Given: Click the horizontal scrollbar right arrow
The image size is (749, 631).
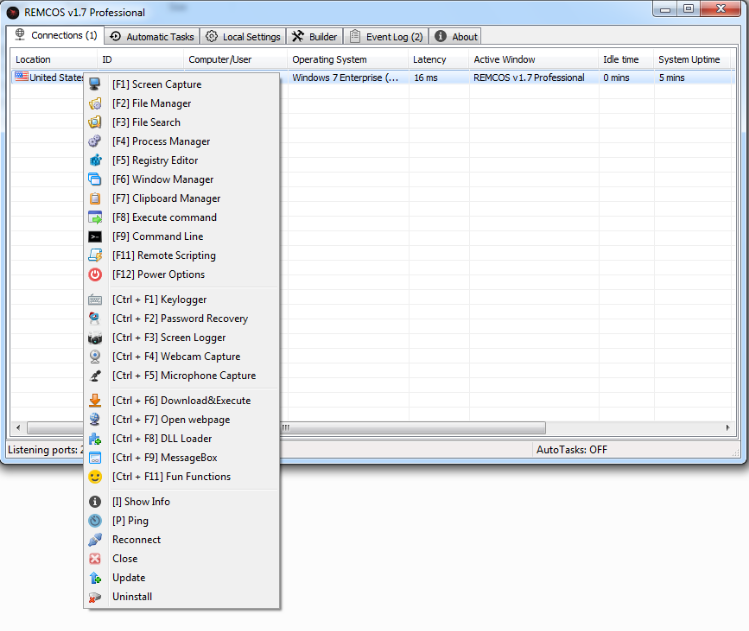Looking at the screenshot, I should tap(728, 428).
